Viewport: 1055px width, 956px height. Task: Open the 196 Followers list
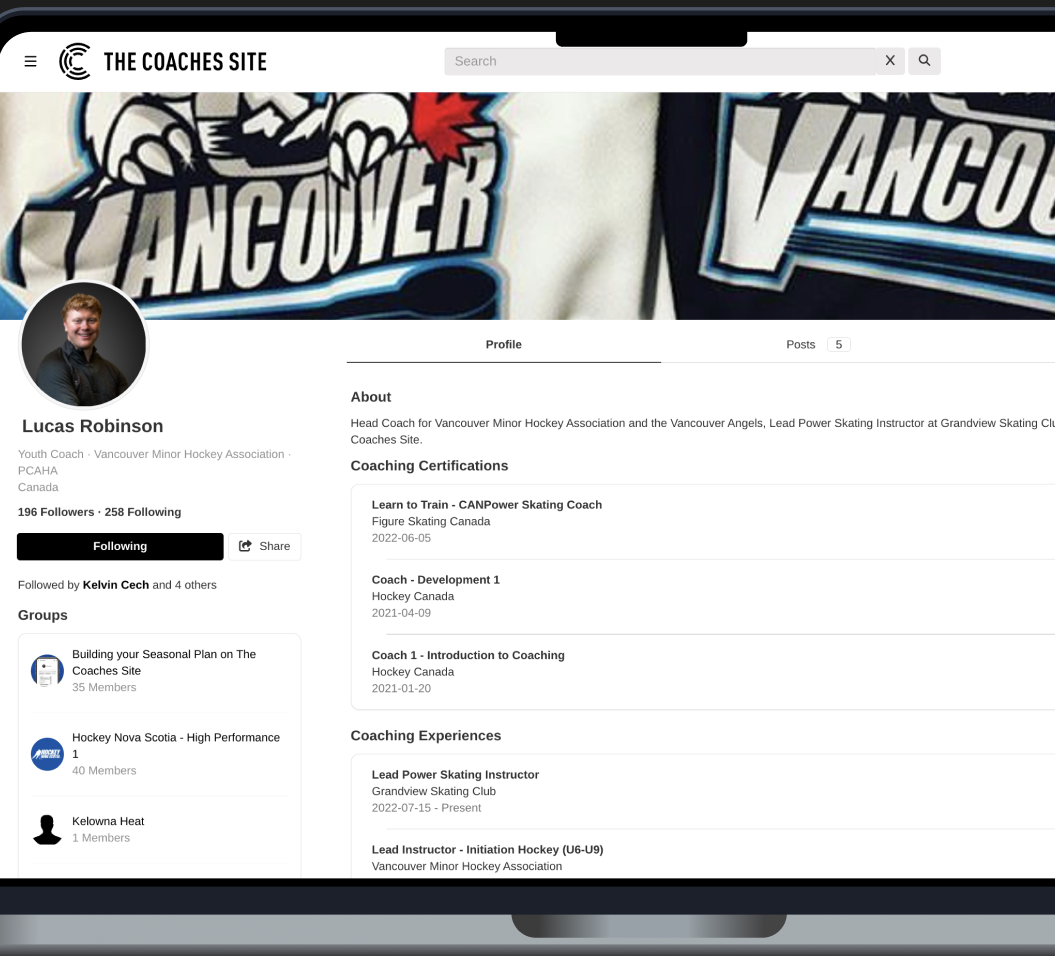56,512
